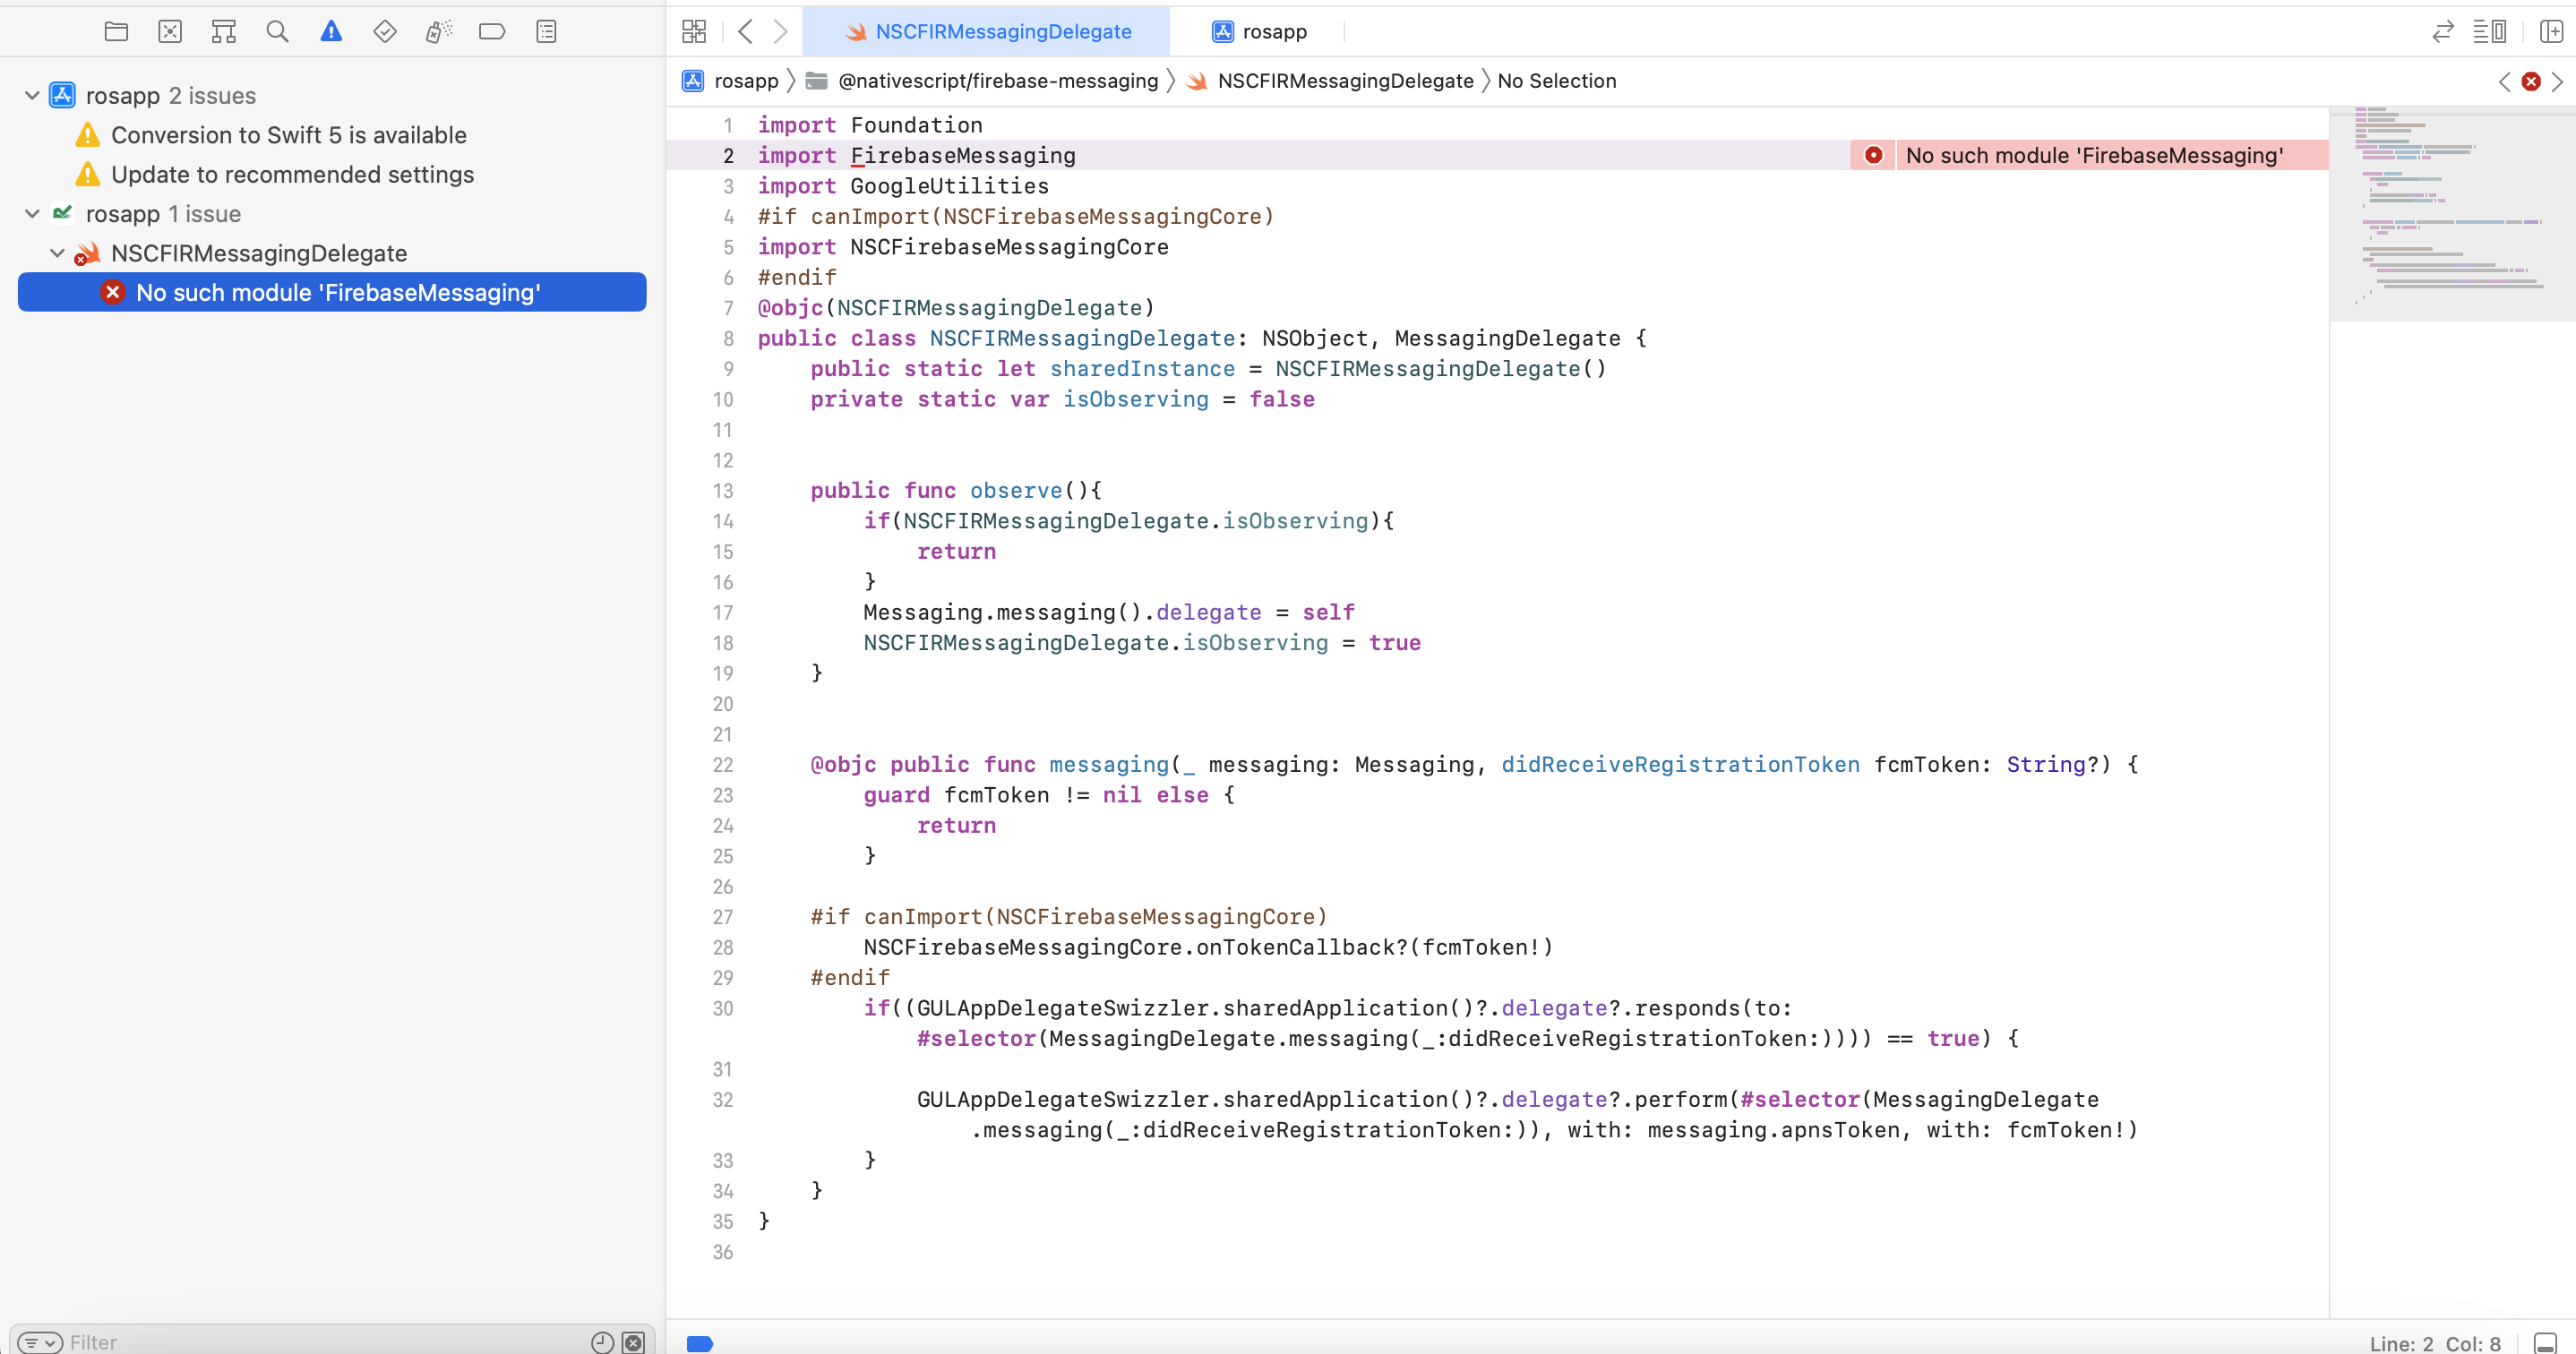Show the Breakpoint navigator tag icon

pyautogui.click(x=492, y=31)
